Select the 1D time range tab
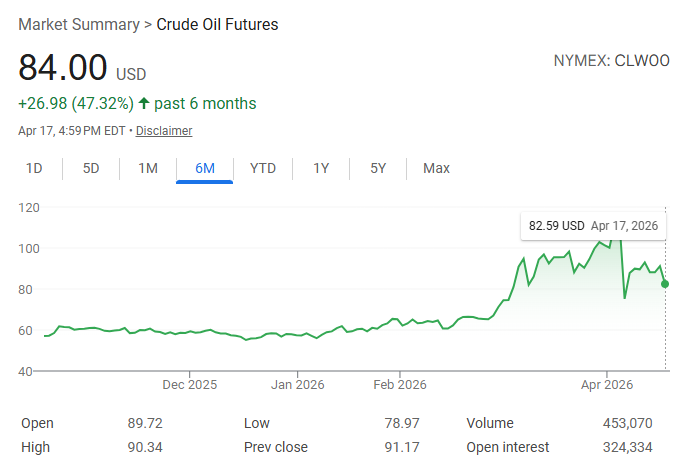This screenshot has height=467, width=680. 34,168
